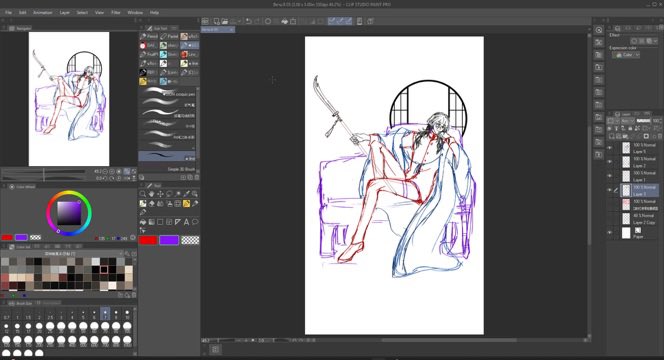This screenshot has height=360, width=664.
Task: Click the canvas horizontal scrollbar
Action: pos(449,340)
